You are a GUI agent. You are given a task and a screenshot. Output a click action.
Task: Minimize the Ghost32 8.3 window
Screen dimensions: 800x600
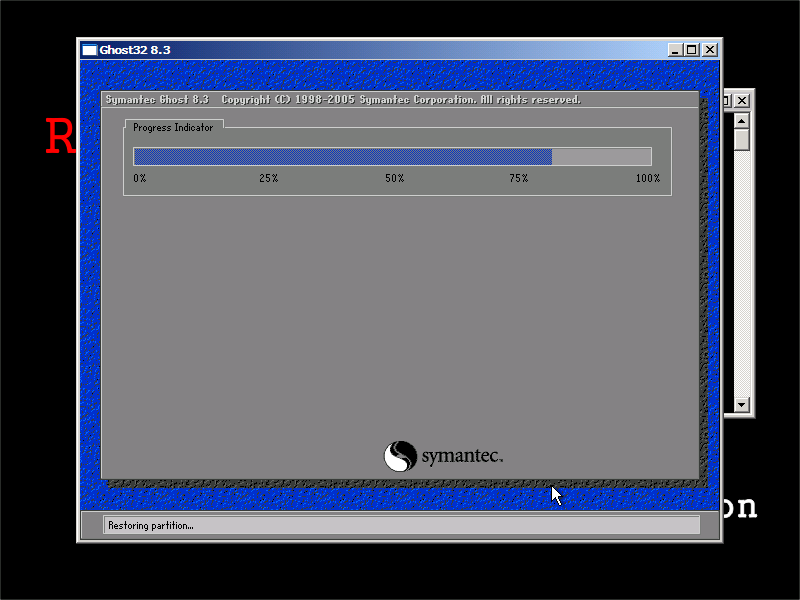pyautogui.click(x=675, y=50)
